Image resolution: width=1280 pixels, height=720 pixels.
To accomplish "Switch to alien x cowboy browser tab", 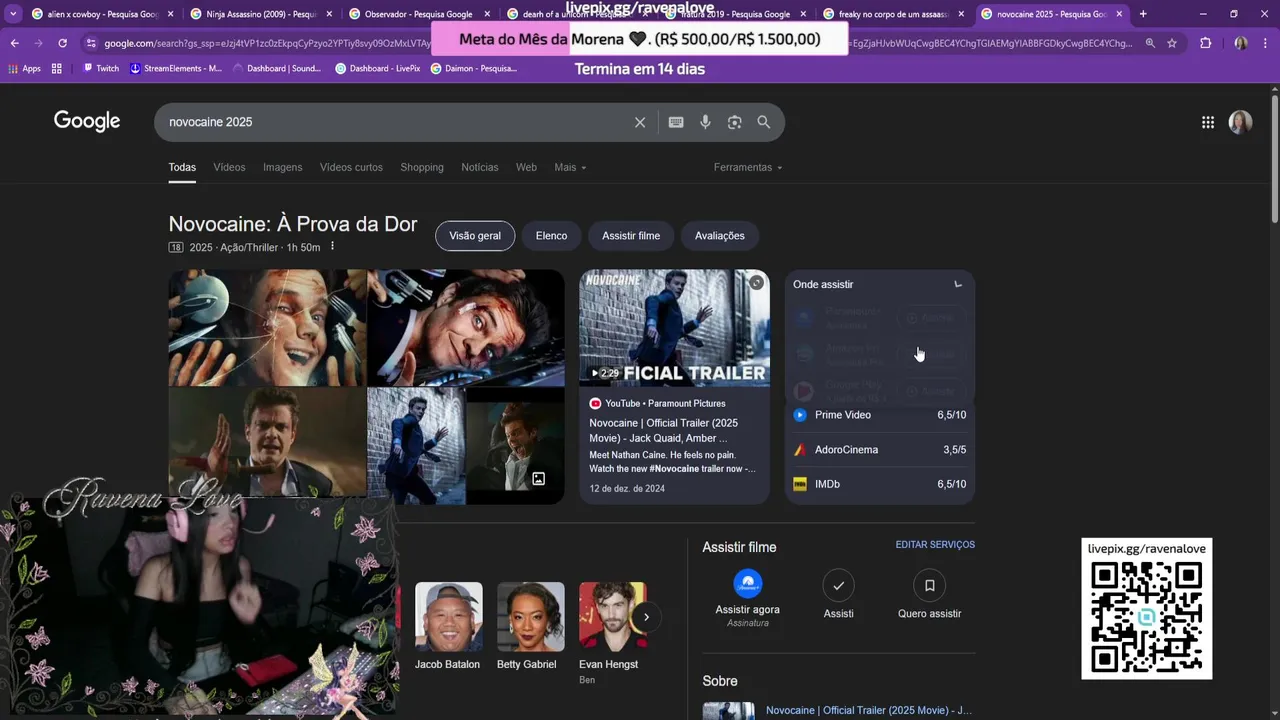I will tap(102, 14).
